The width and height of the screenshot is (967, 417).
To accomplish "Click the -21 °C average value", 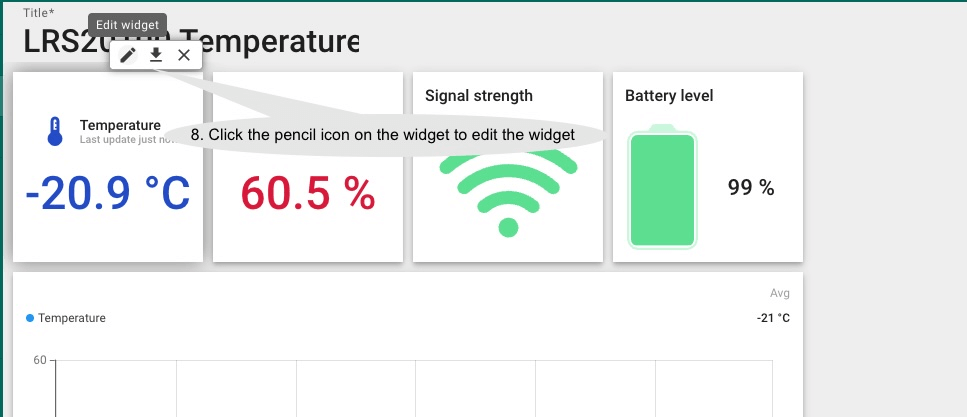I will (x=773, y=318).
